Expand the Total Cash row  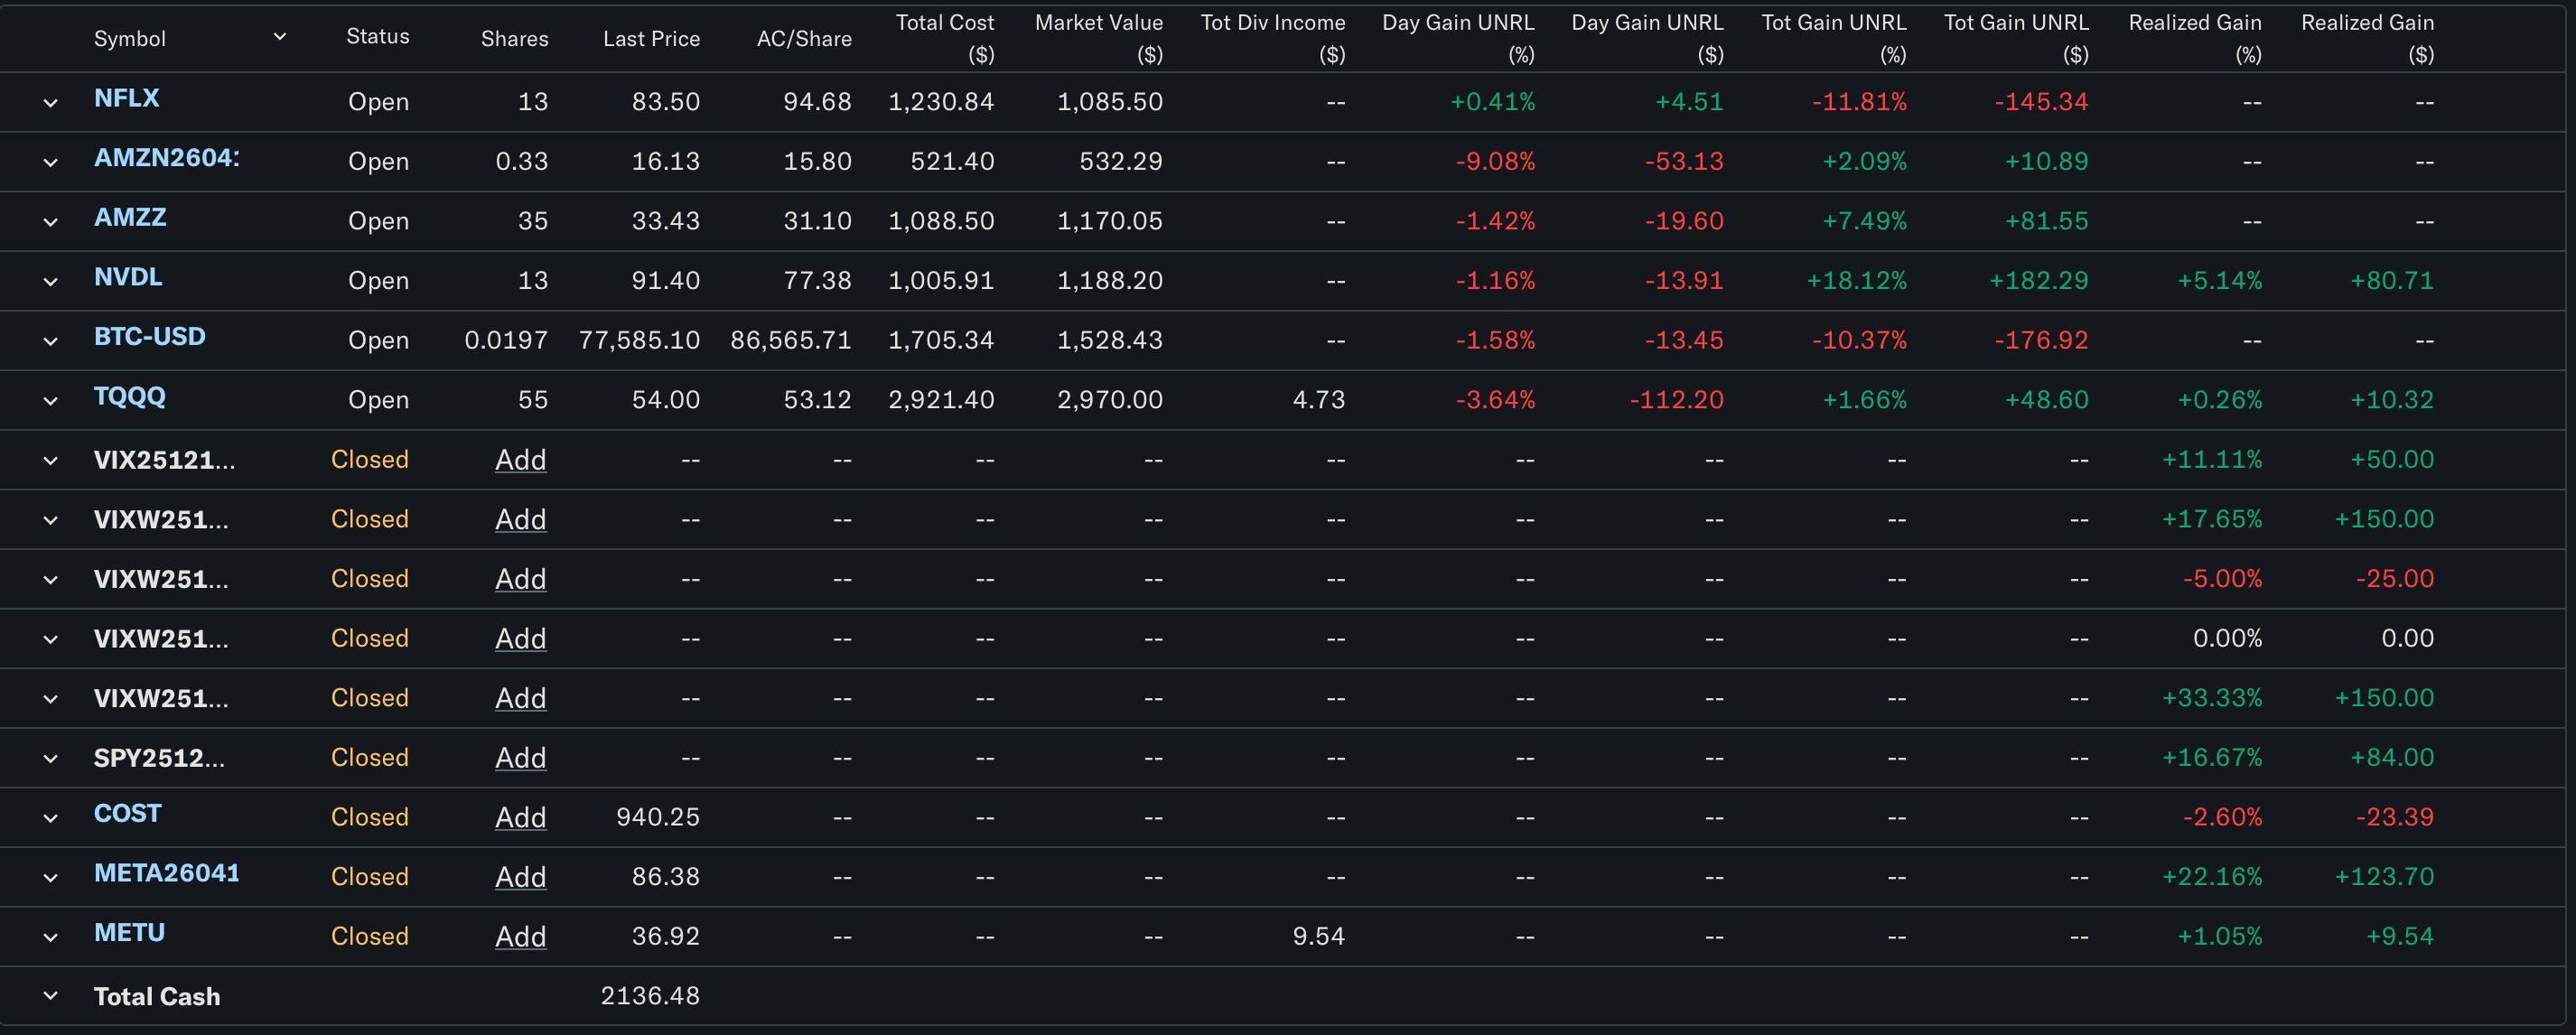coord(50,996)
